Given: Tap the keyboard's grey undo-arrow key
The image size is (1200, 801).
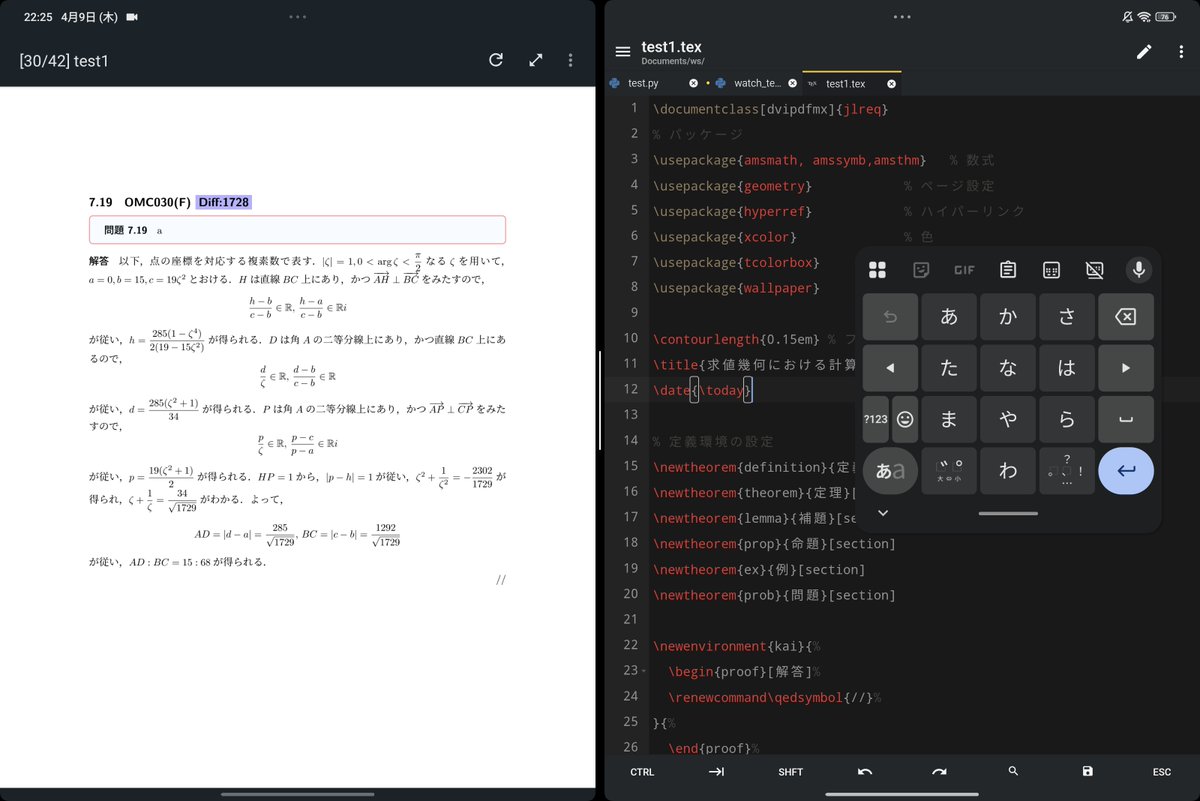Looking at the screenshot, I should click(x=890, y=316).
